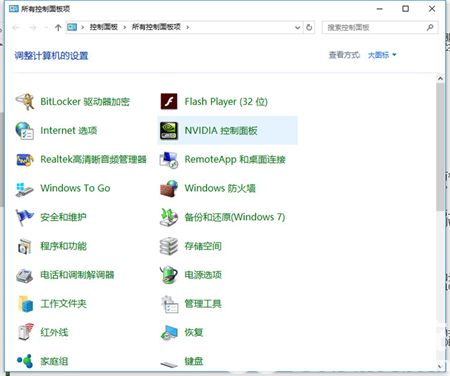Open the 键盘 text label
Screen dimensions: 450x376
(x=194, y=361)
